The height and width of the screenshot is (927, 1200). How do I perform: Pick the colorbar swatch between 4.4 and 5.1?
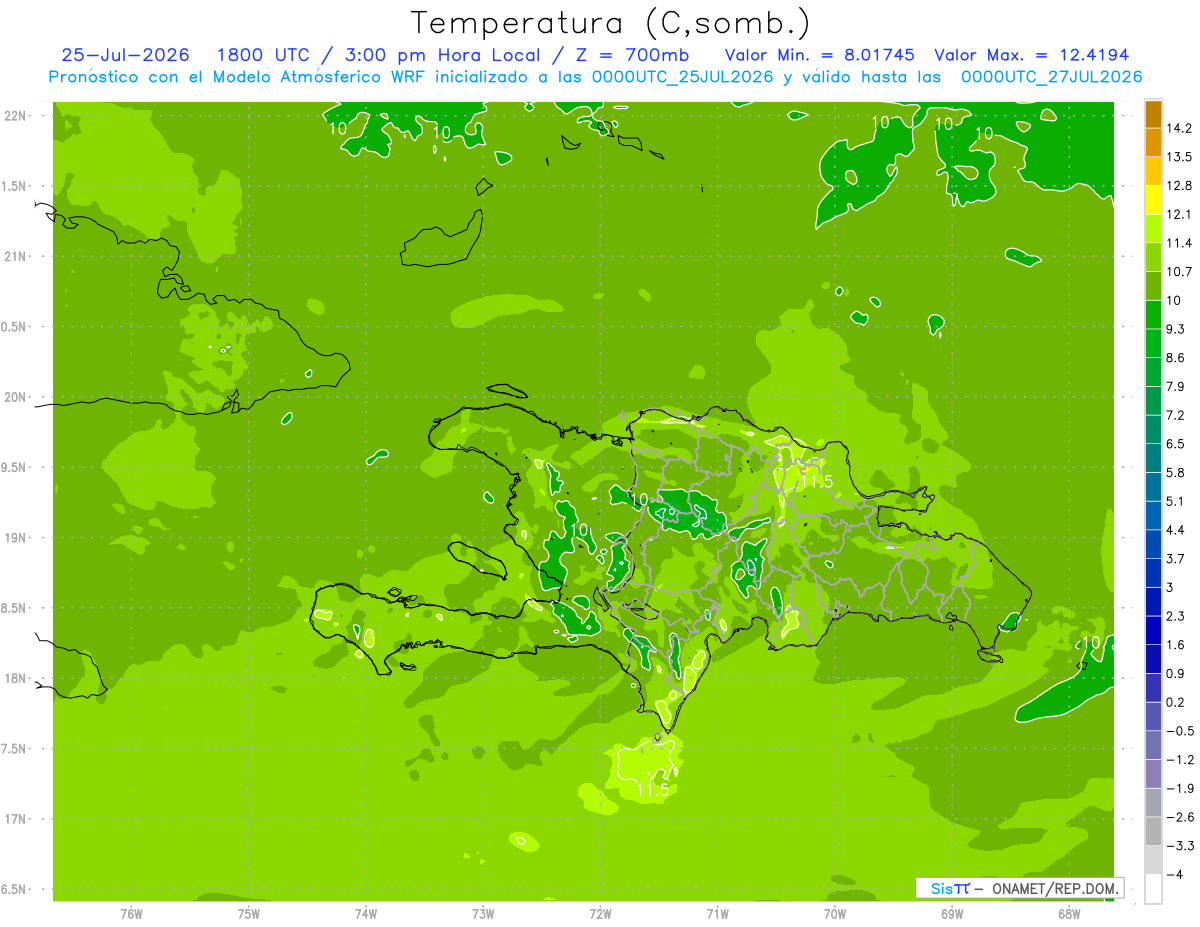click(1153, 516)
